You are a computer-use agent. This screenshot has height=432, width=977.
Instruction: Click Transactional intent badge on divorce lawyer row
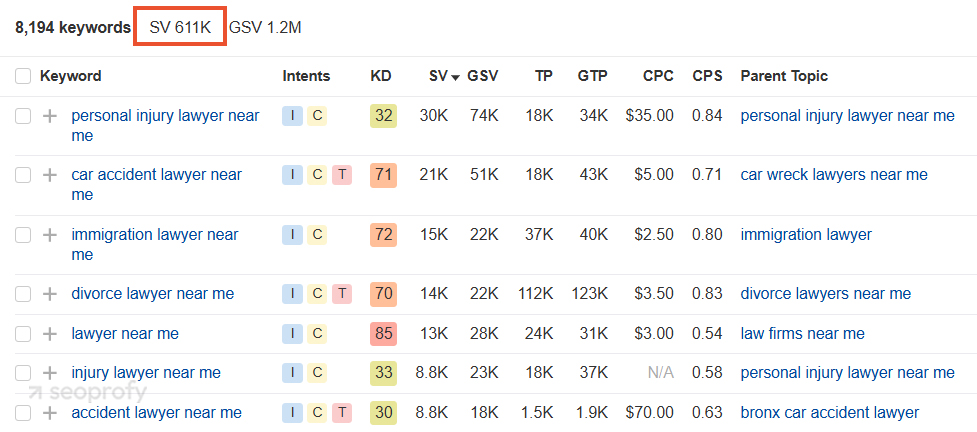click(x=341, y=294)
